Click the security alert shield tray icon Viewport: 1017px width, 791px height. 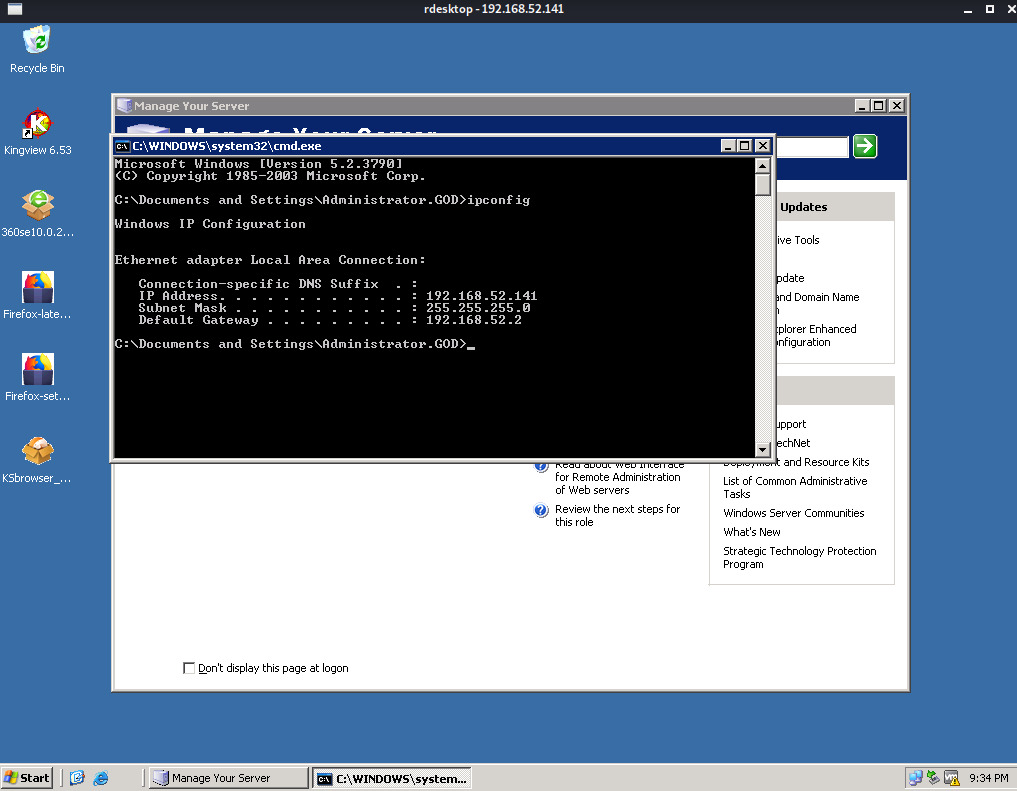(951, 778)
